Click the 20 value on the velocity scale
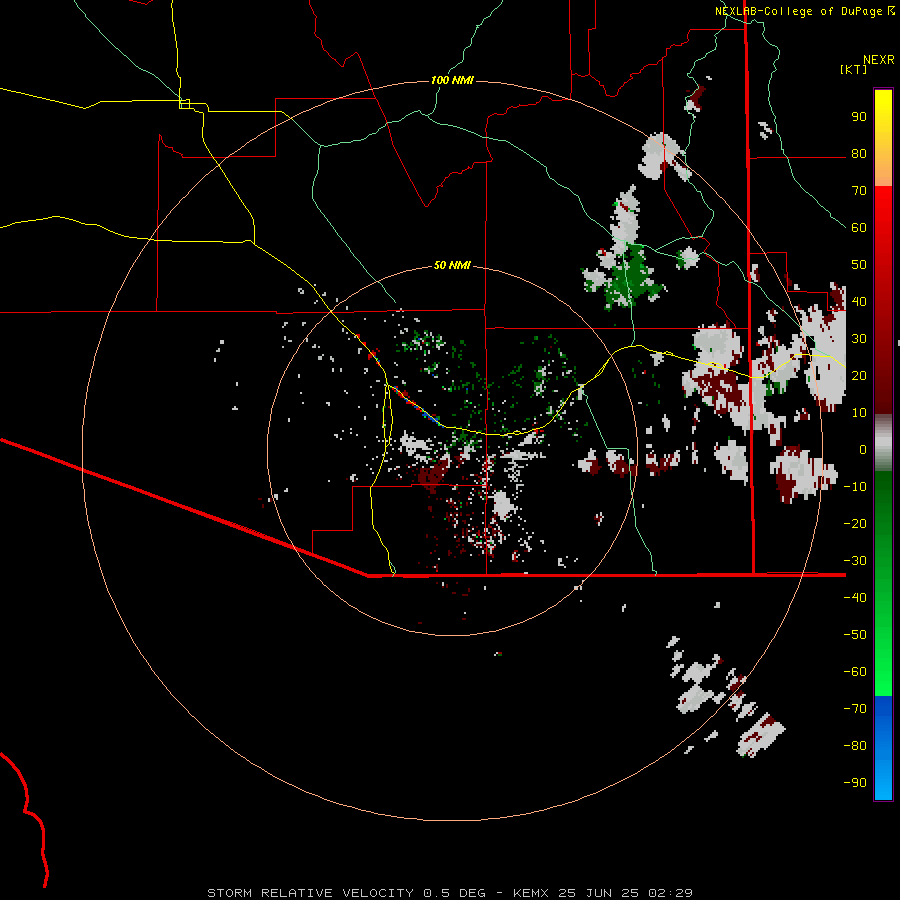This screenshot has width=900, height=900. (x=859, y=375)
